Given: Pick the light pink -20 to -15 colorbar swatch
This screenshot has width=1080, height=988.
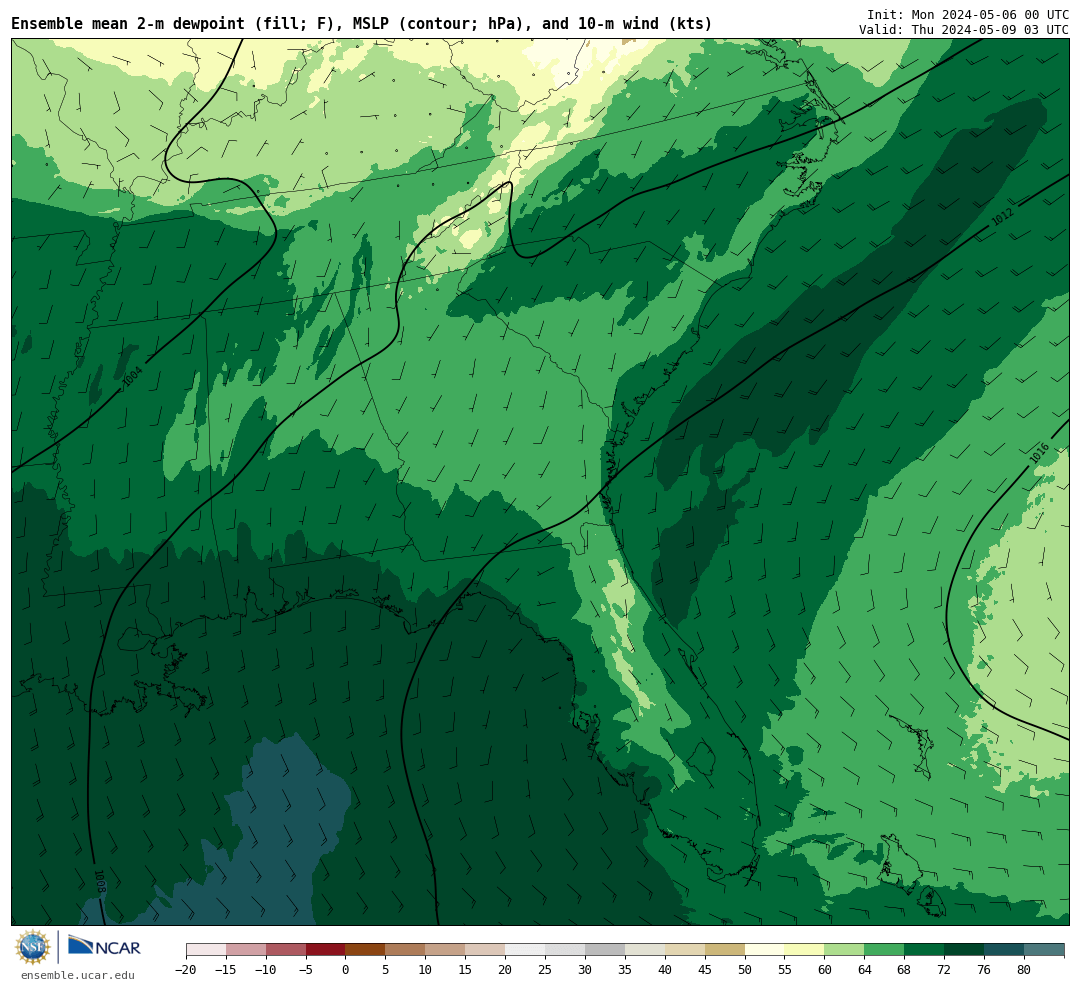Looking at the screenshot, I should tap(206, 950).
